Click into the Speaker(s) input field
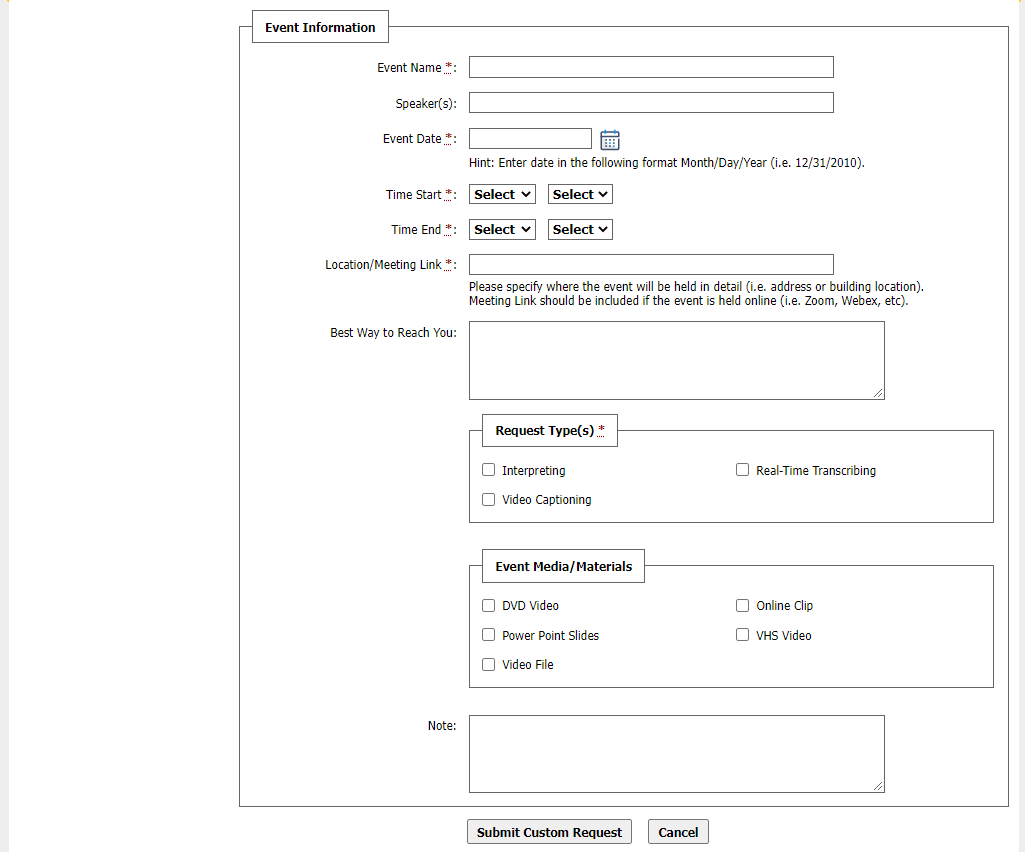The image size is (1025, 852). pos(651,103)
